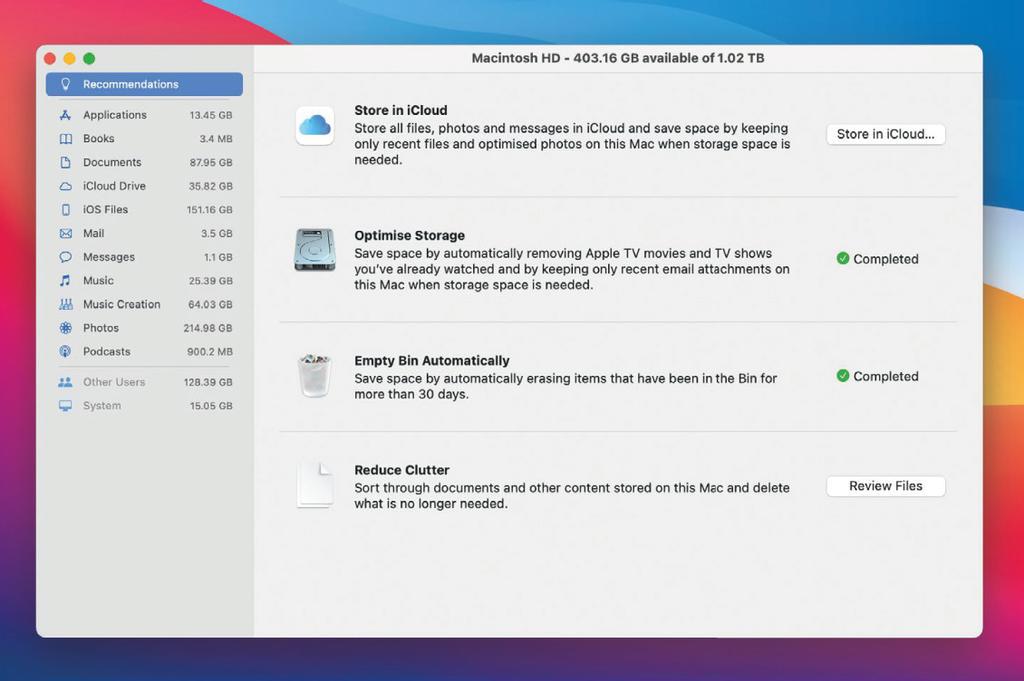The width and height of the screenshot is (1024, 681).
Task: Click the Music note icon
Action: (x=65, y=281)
